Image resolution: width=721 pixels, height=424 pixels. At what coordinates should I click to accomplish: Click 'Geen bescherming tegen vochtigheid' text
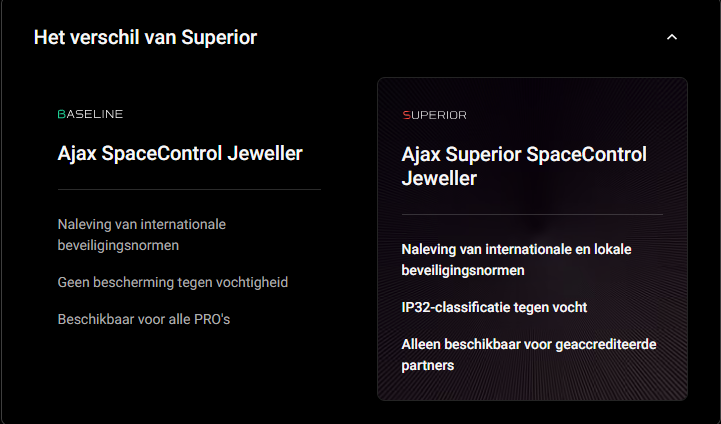point(173,282)
